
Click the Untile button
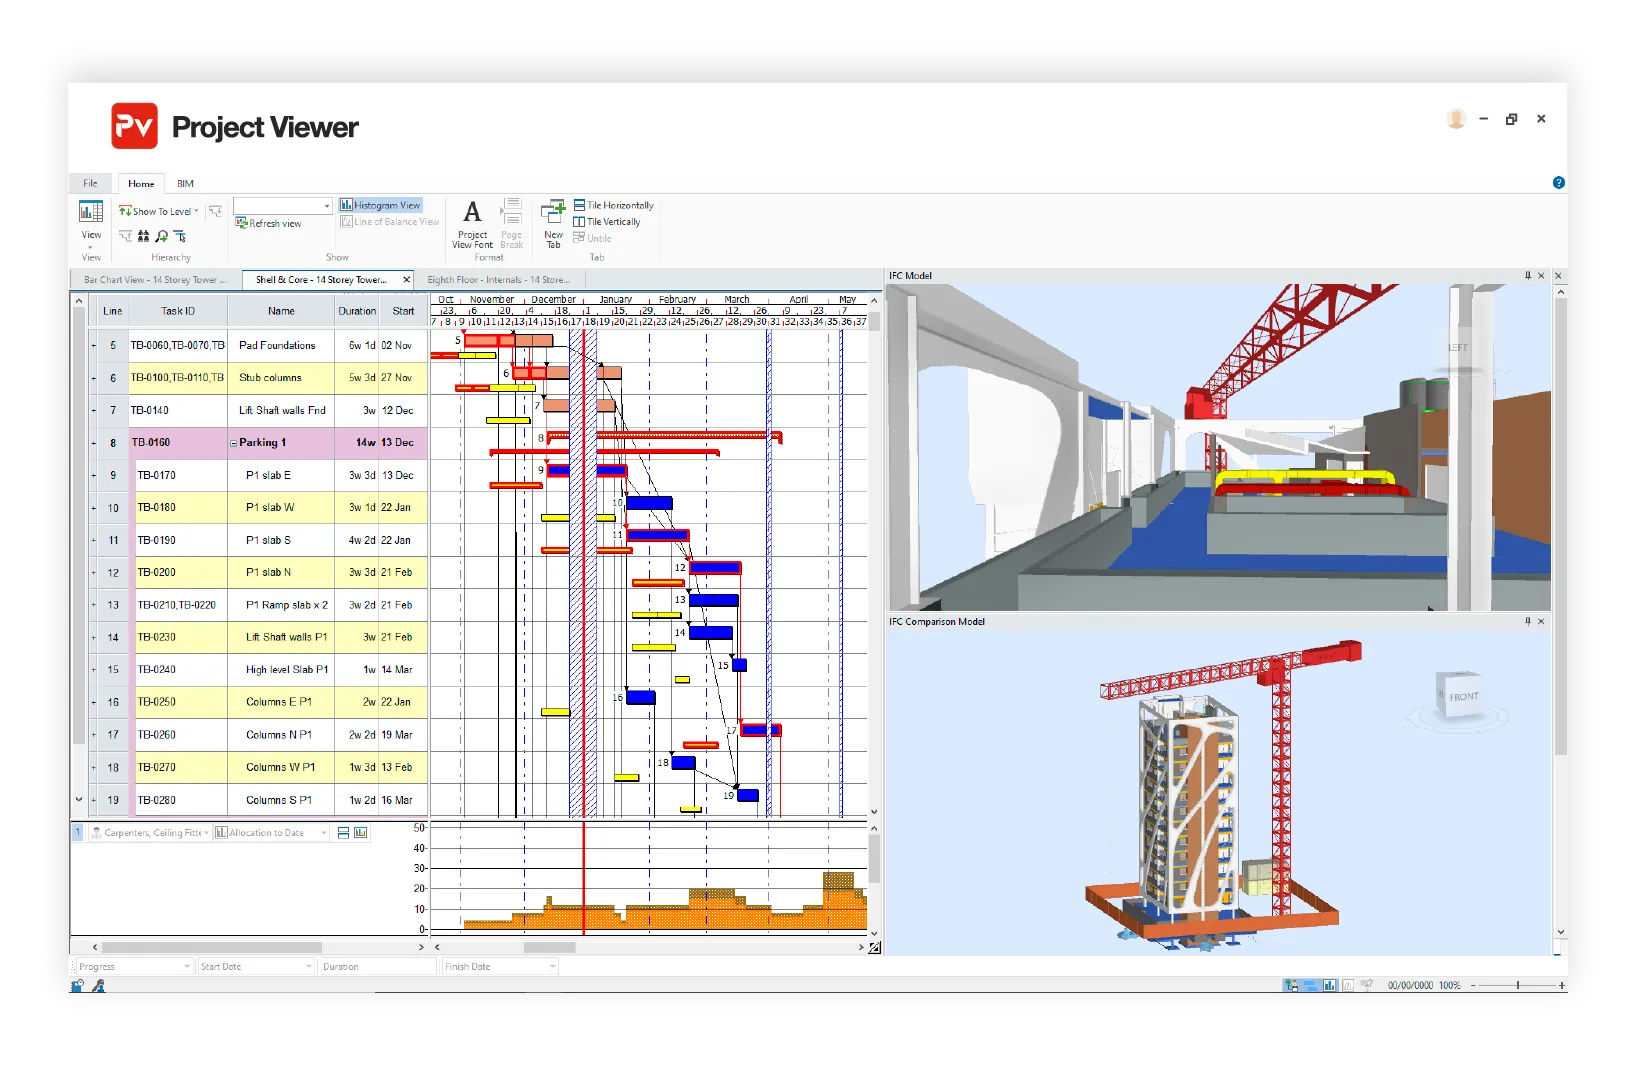(x=592, y=238)
